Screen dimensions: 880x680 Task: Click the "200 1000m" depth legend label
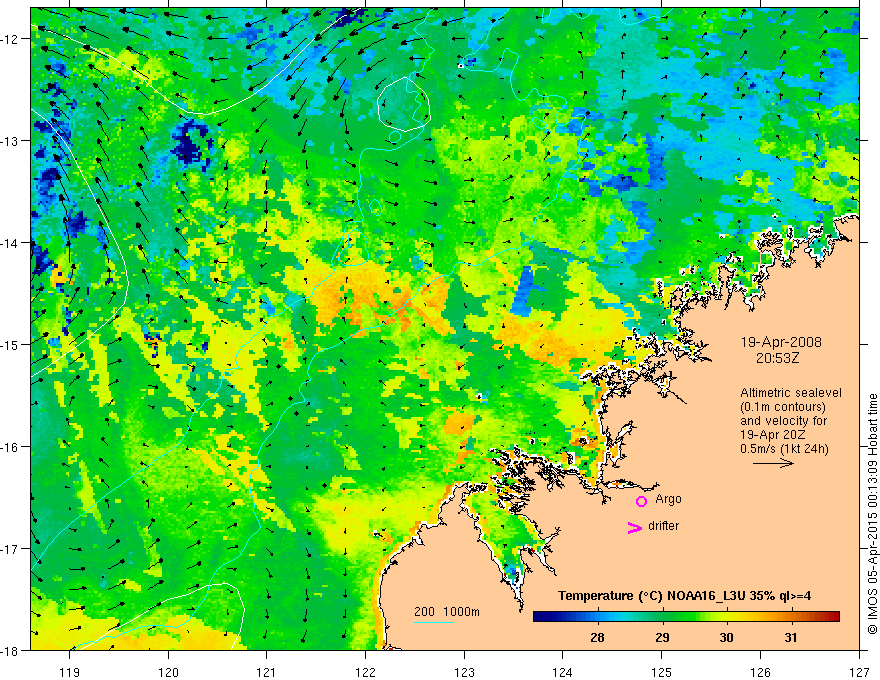[x=447, y=612]
